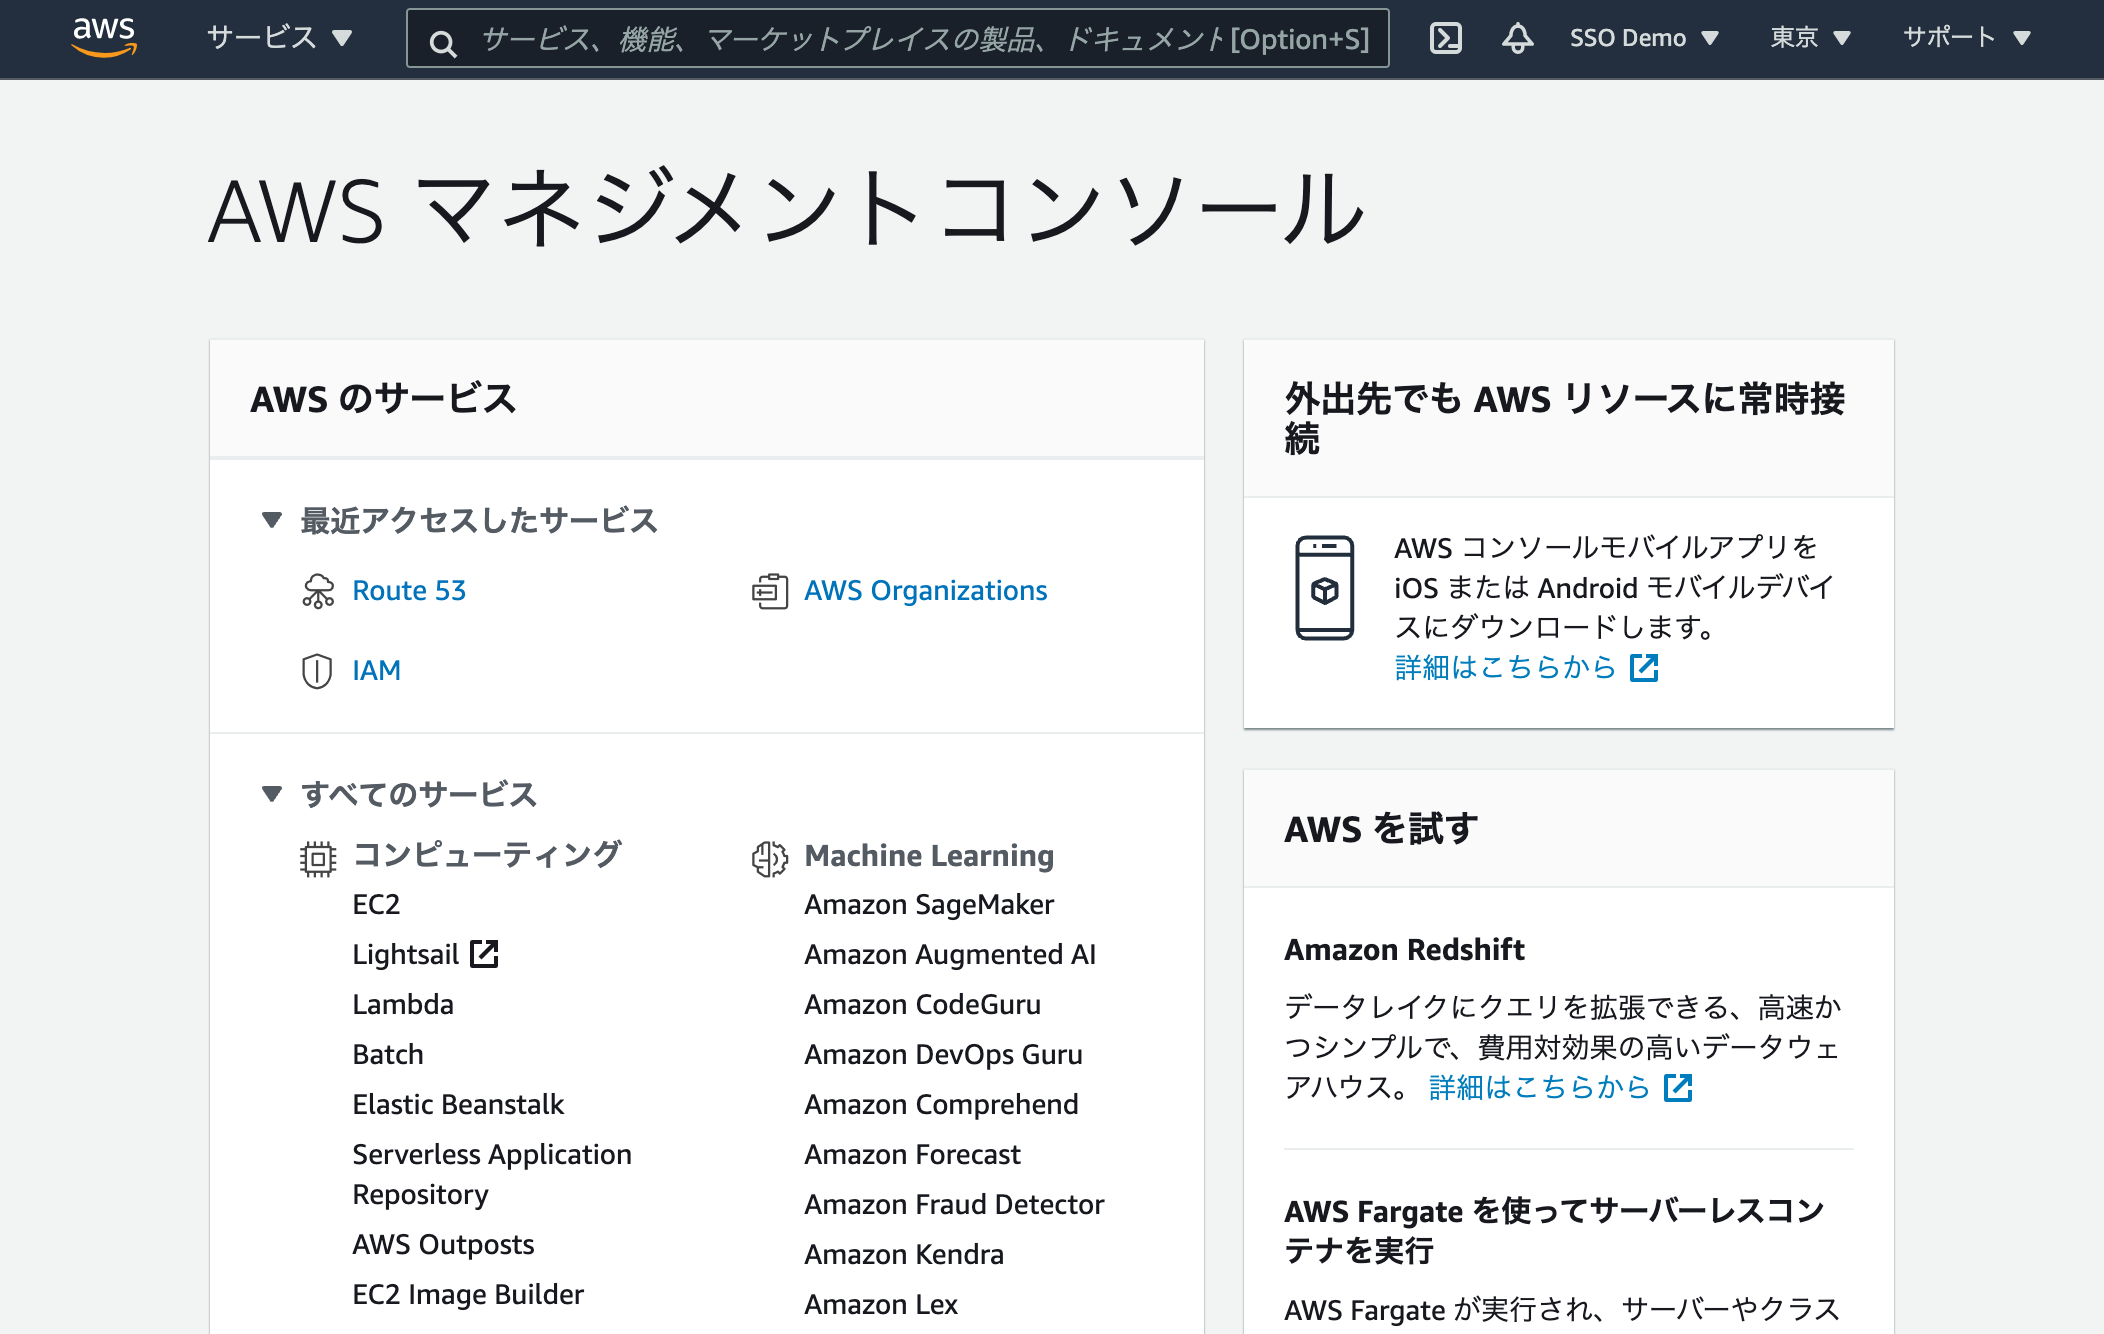
Task: Open the サービス dropdown menu
Action: (x=279, y=38)
